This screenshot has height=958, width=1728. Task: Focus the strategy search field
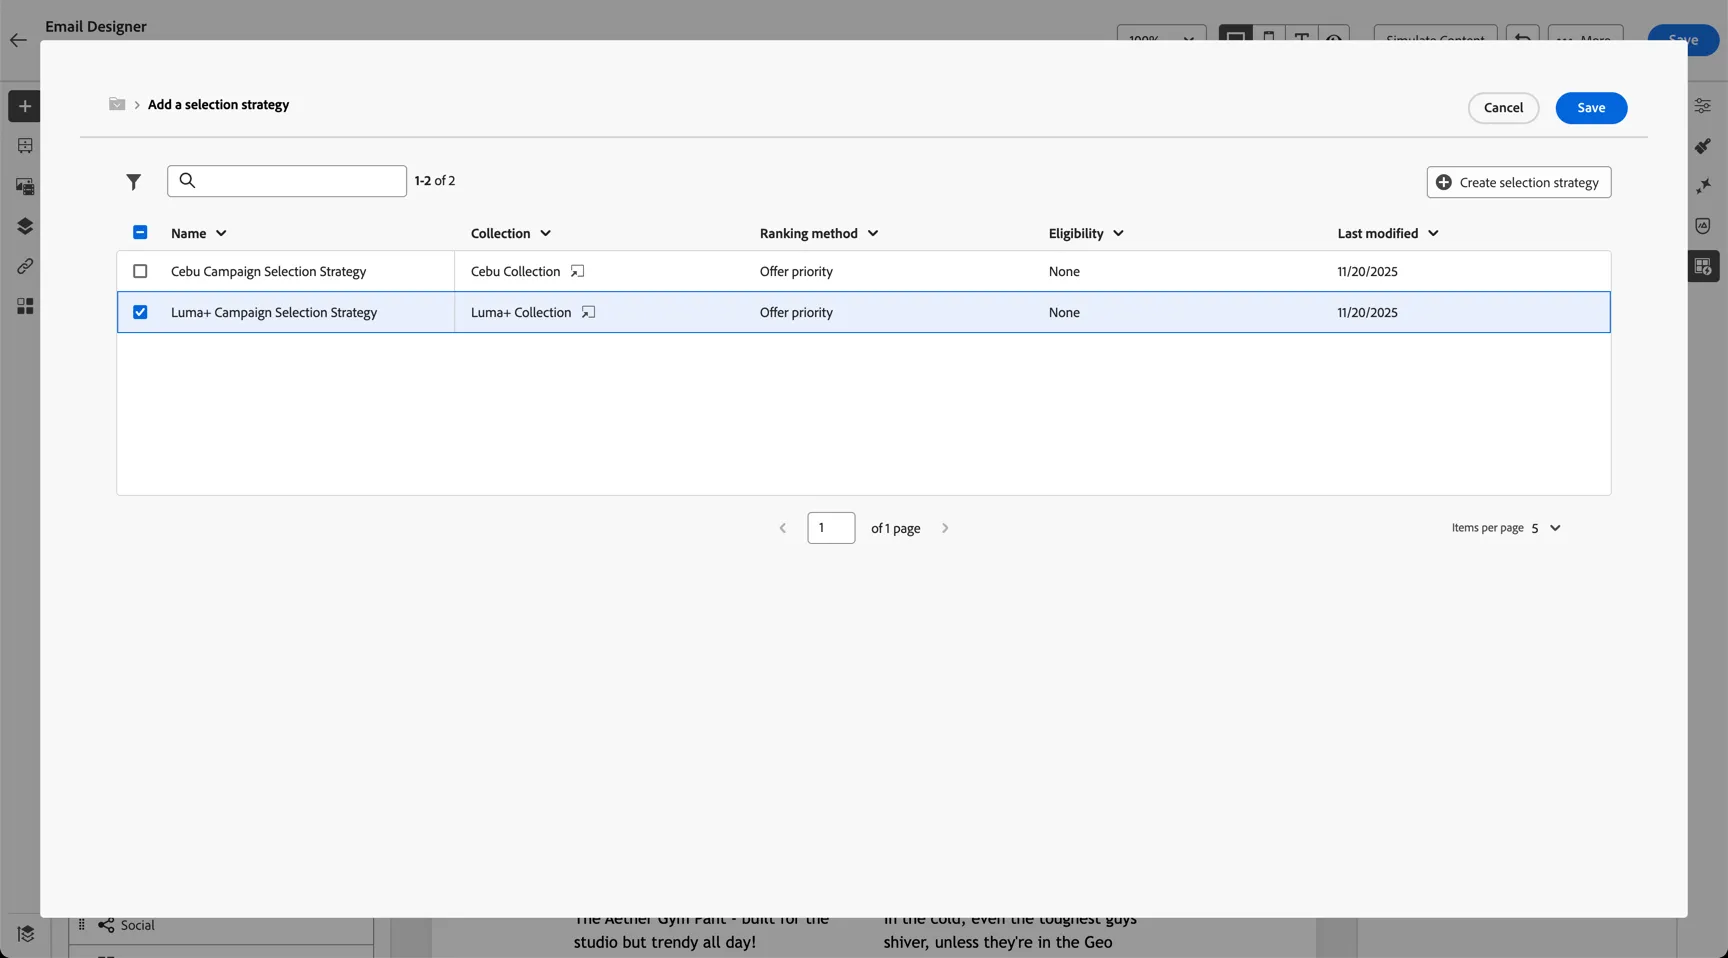287,181
